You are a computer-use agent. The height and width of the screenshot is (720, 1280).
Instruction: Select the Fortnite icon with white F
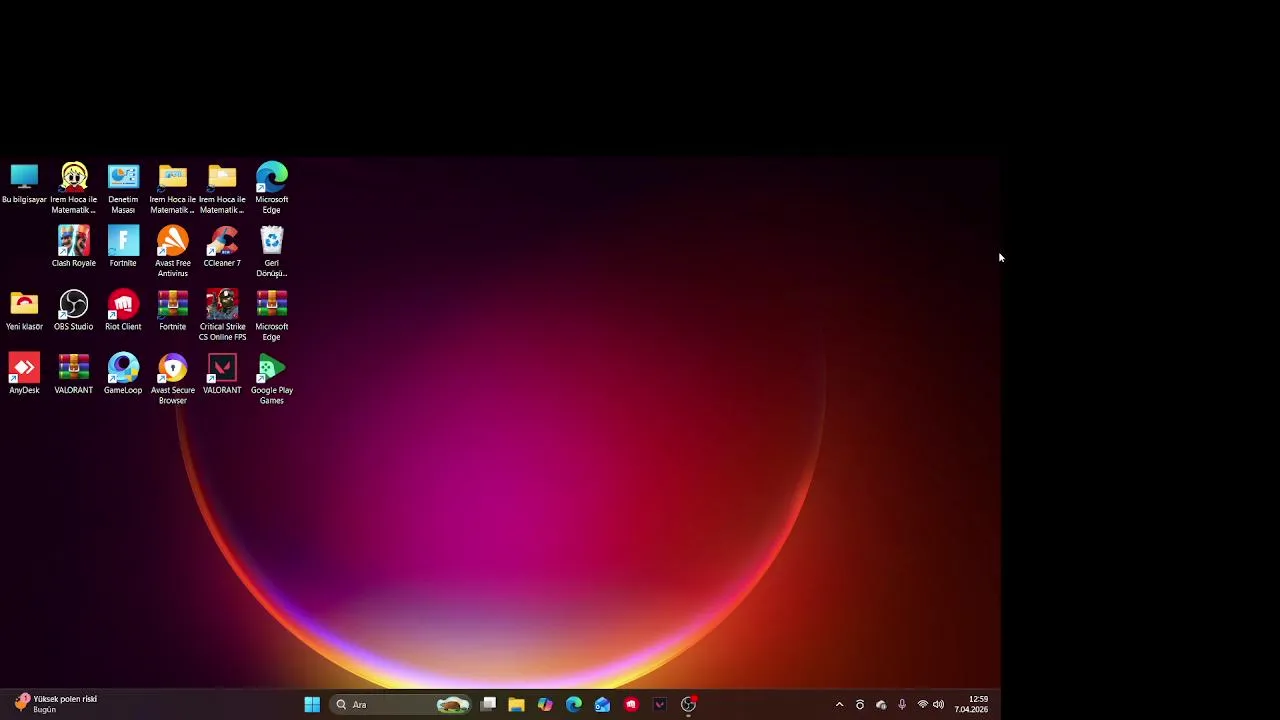point(123,247)
